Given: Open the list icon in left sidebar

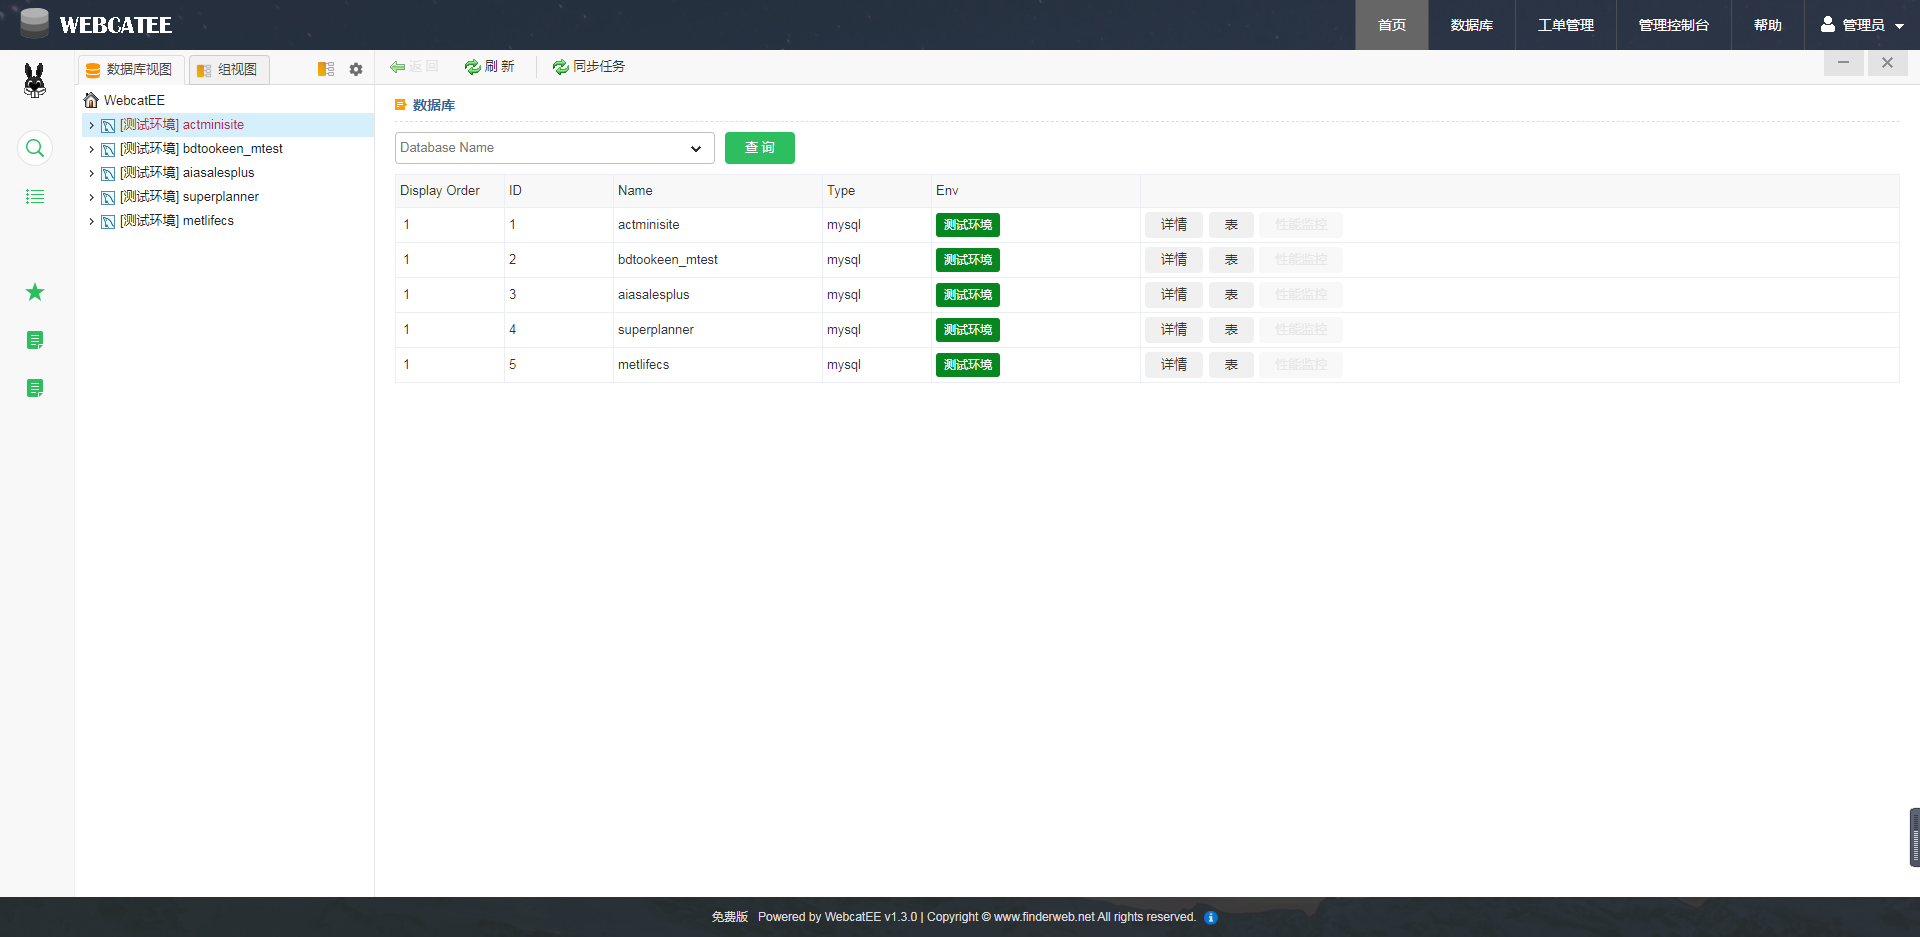Looking at the screenshot, I should [x=35, y=197].
